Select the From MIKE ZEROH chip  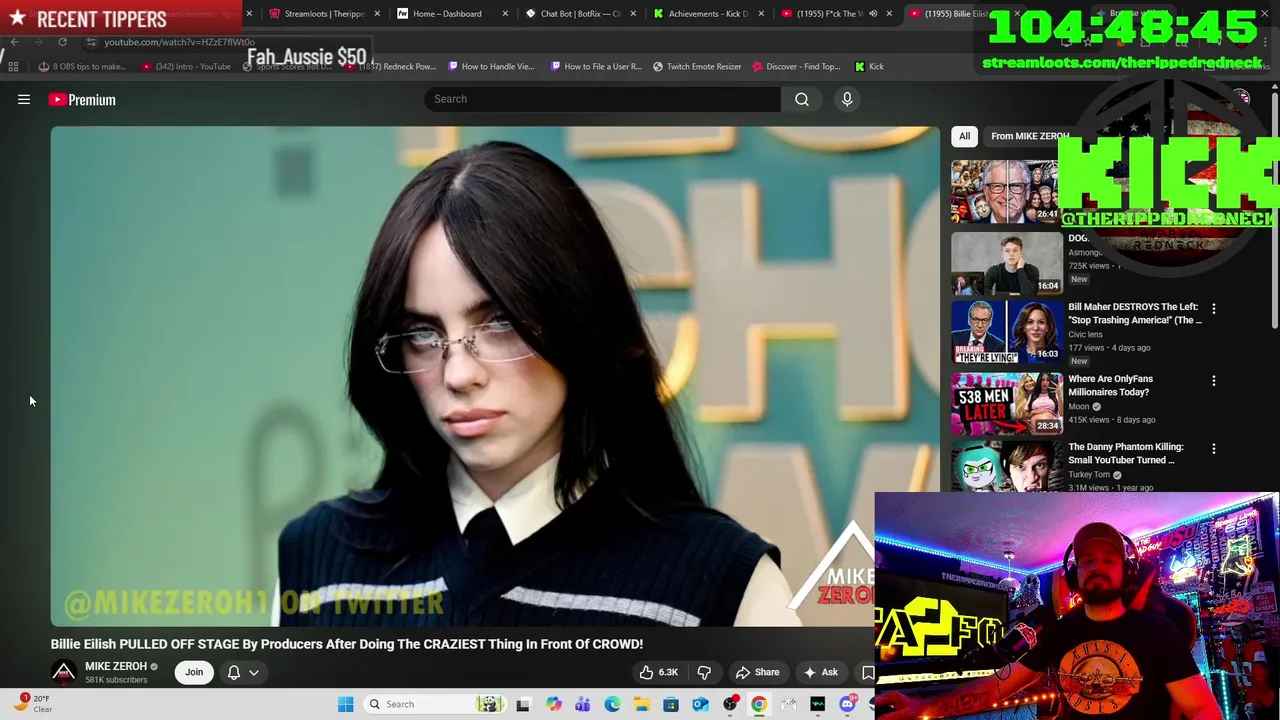pos(1030,136)
